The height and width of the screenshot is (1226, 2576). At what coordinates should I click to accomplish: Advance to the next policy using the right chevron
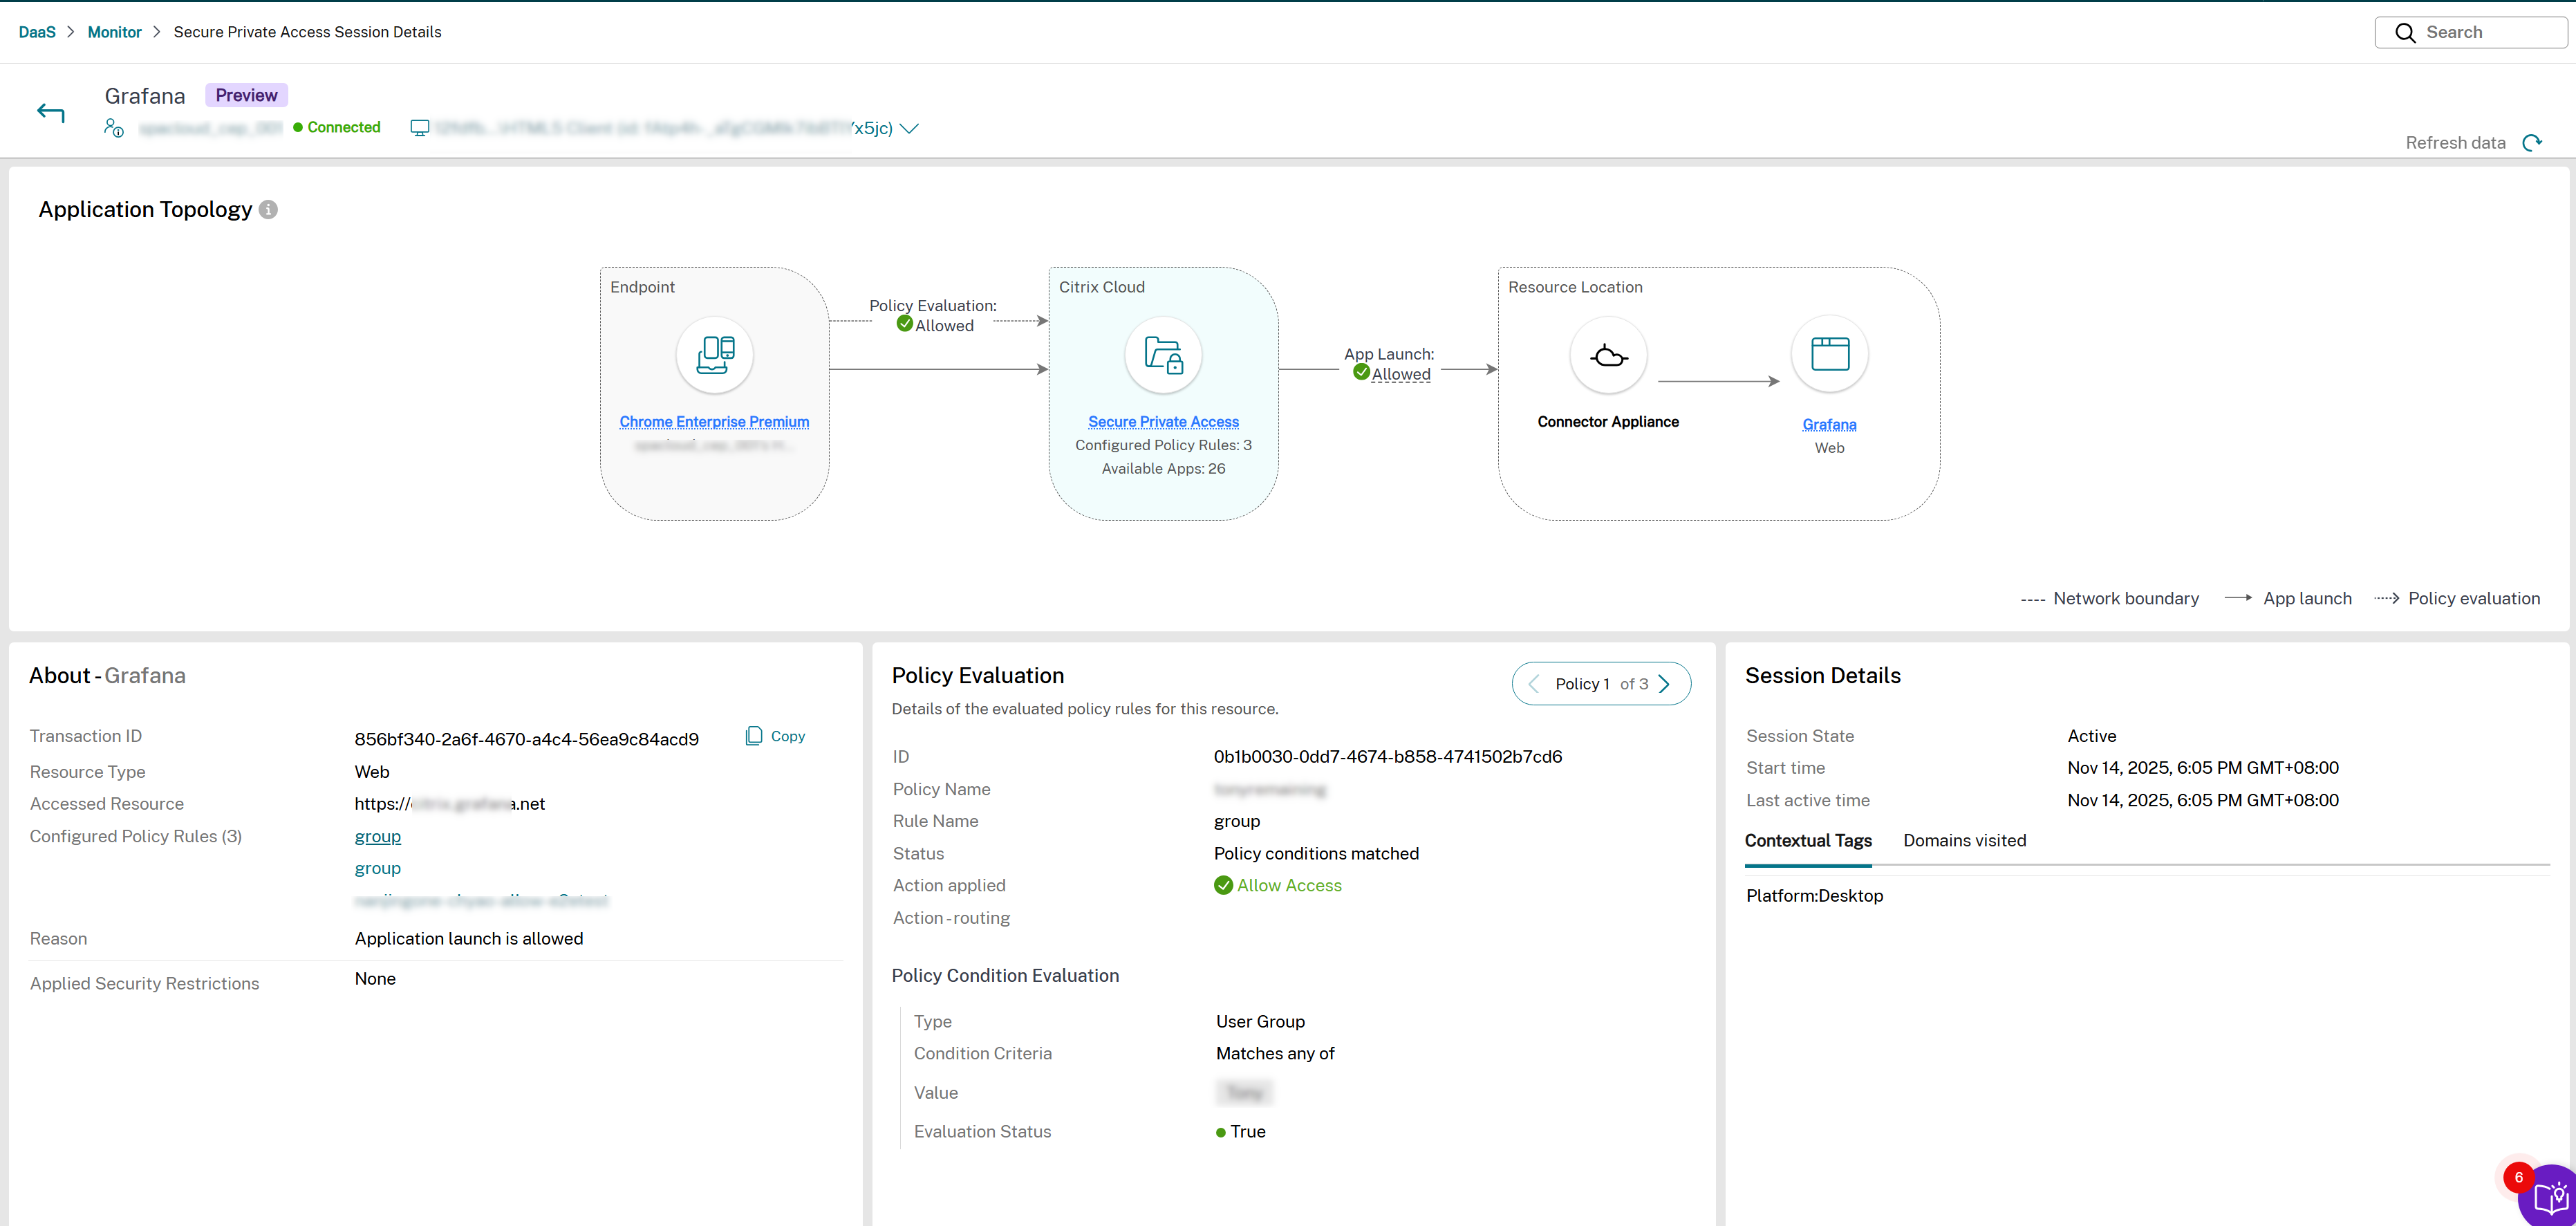[x=1663, y=683]
